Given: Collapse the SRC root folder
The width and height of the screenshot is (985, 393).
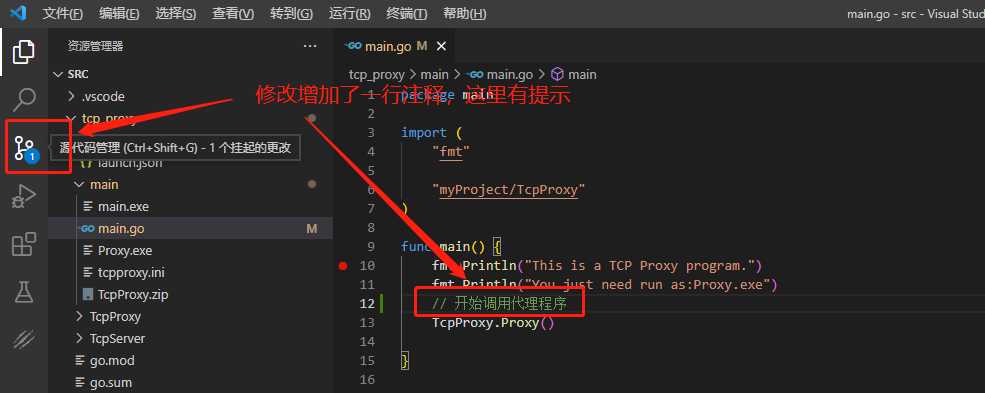Looking at the screenshot, I should coord(191,74).
